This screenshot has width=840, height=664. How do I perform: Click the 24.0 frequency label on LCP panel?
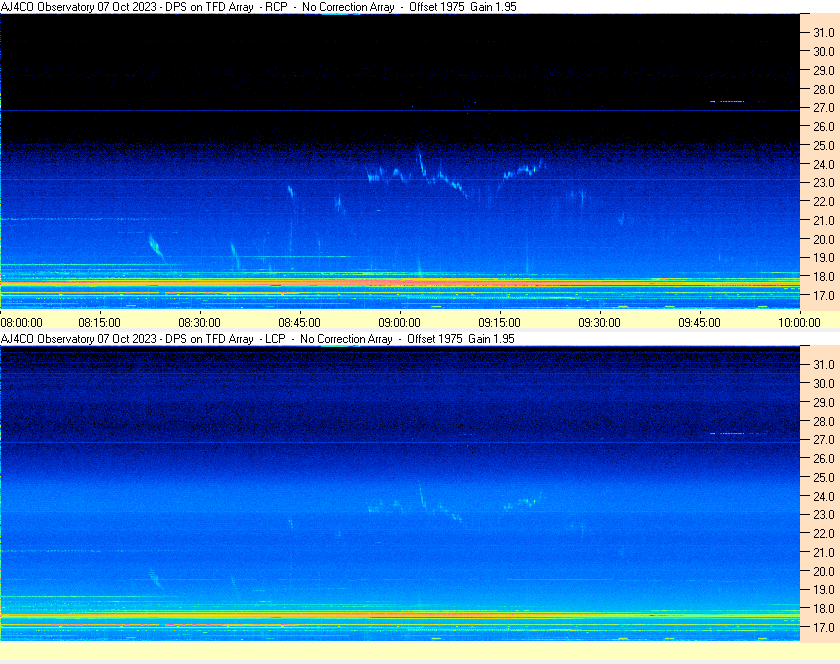(824, 496)
